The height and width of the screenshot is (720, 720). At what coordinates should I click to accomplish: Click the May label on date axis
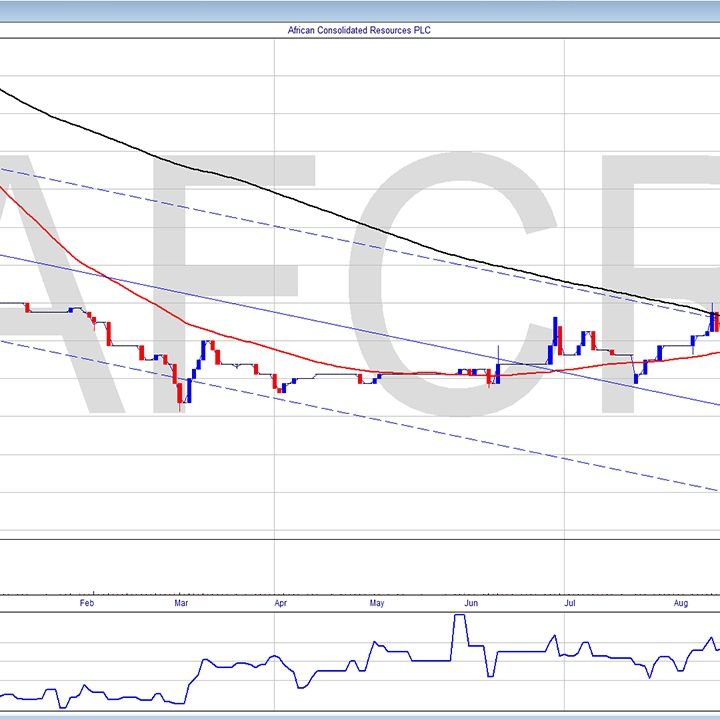click(x=377, y=603)
